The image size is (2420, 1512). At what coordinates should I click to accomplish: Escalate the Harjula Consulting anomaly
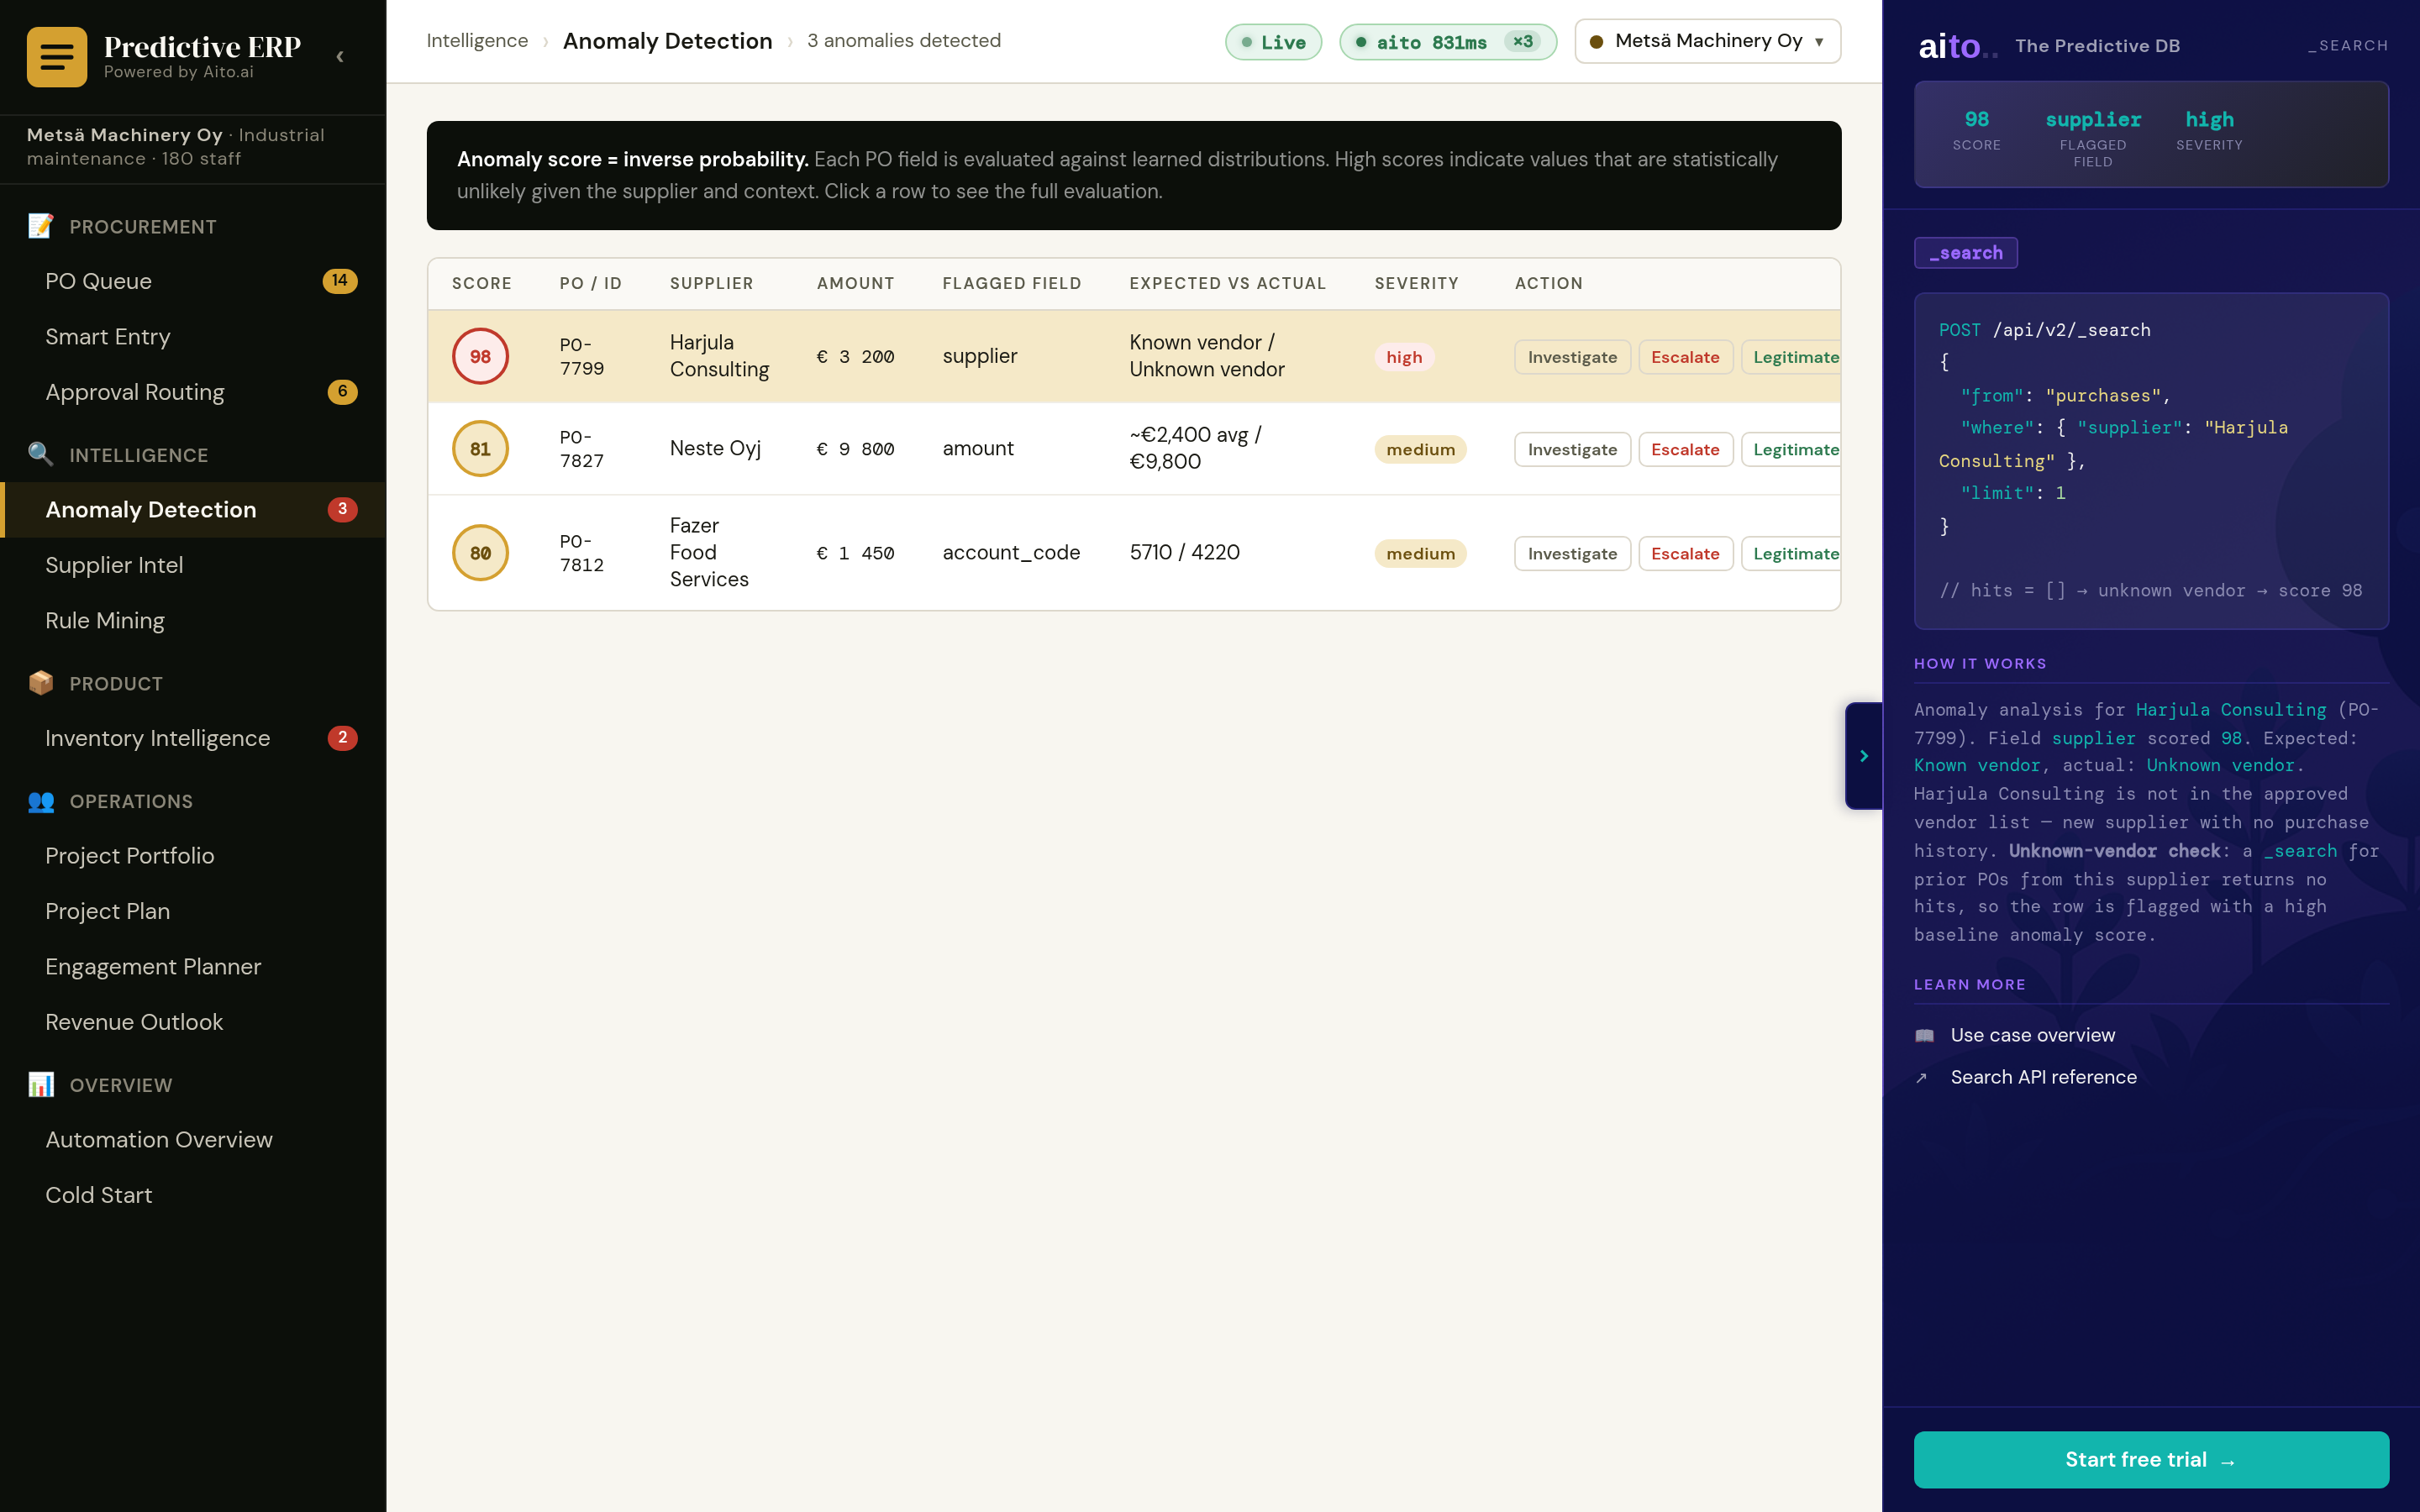click(1685, 357)
